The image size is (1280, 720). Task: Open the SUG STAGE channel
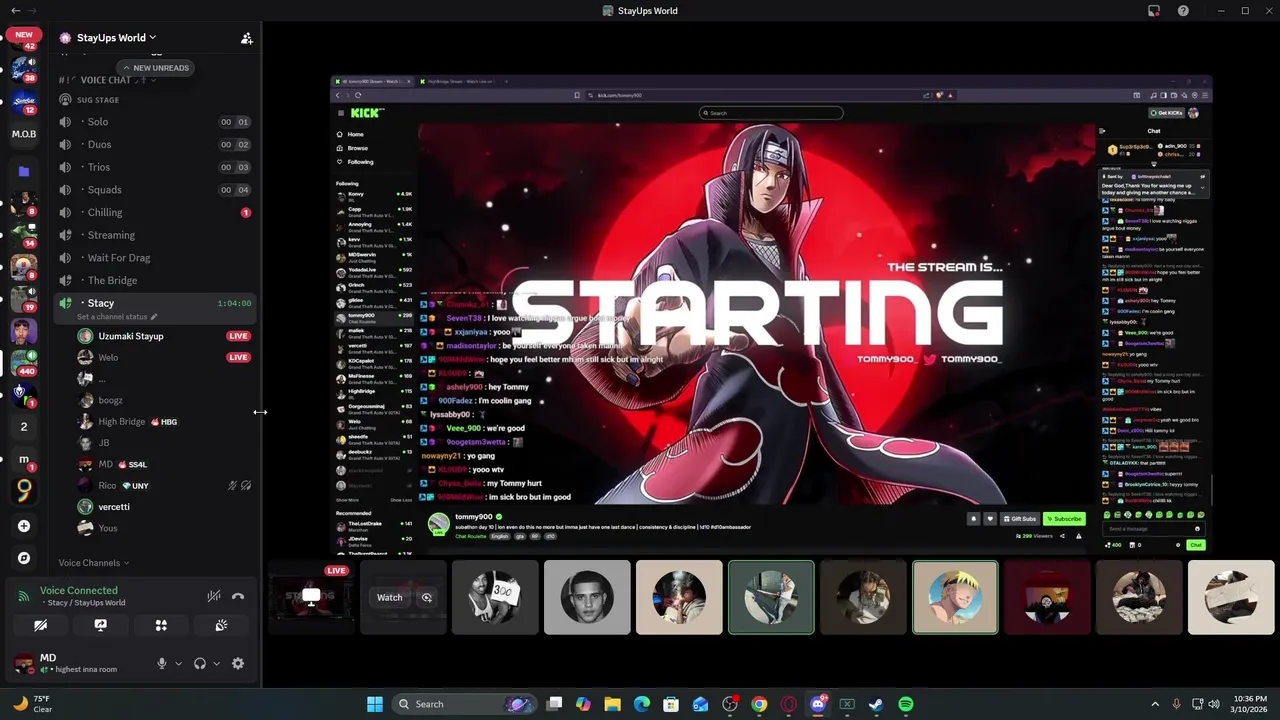tap(155, 100)
